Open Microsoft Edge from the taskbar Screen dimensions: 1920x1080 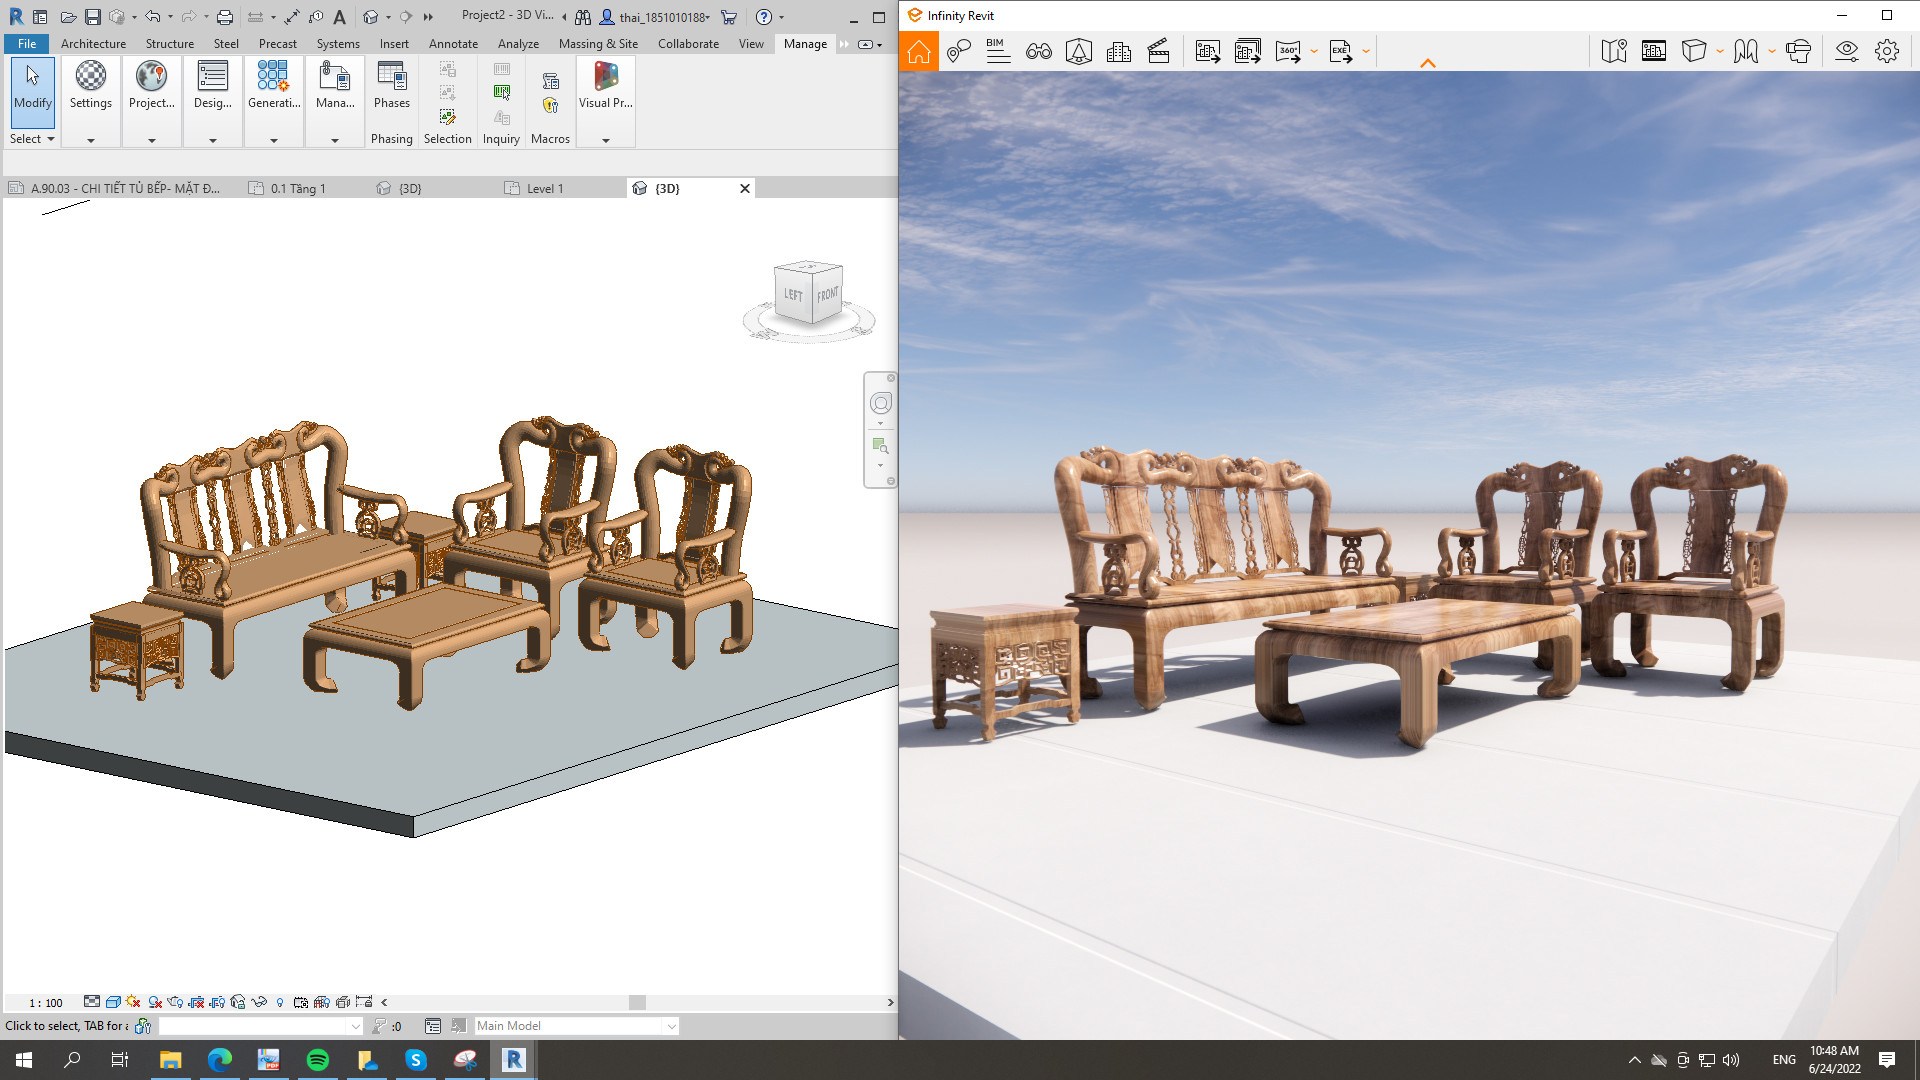pyautogui.click(x=220, y=1060)
